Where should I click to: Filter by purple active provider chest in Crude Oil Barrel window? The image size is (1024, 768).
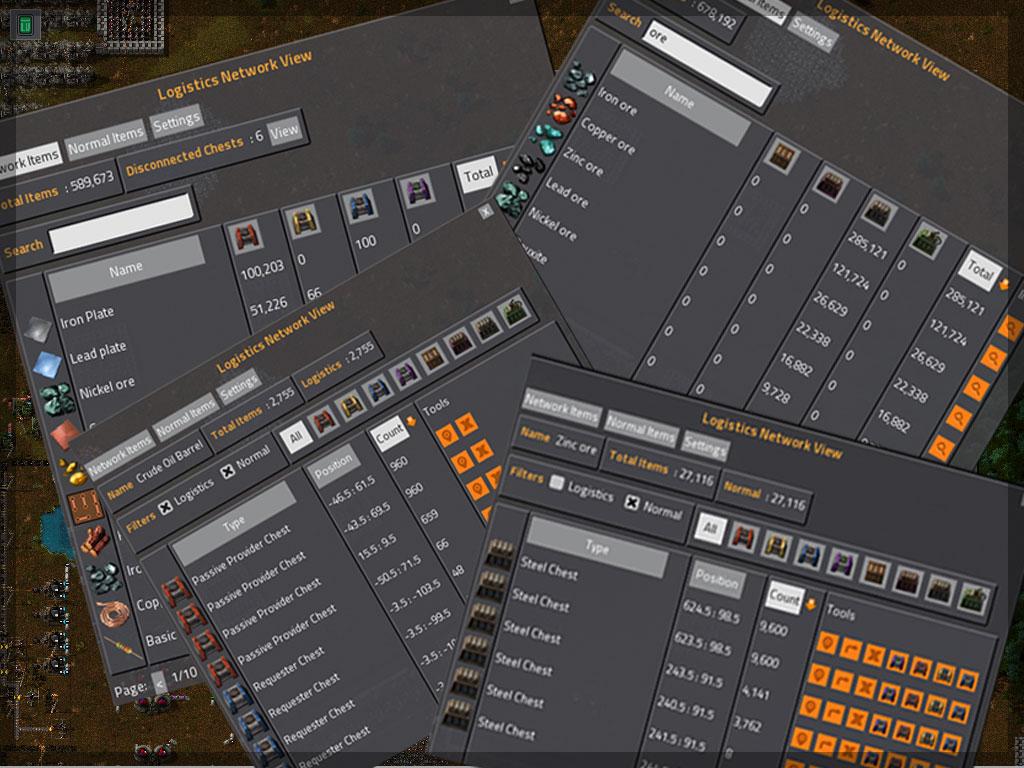click(x=404, y=376)
